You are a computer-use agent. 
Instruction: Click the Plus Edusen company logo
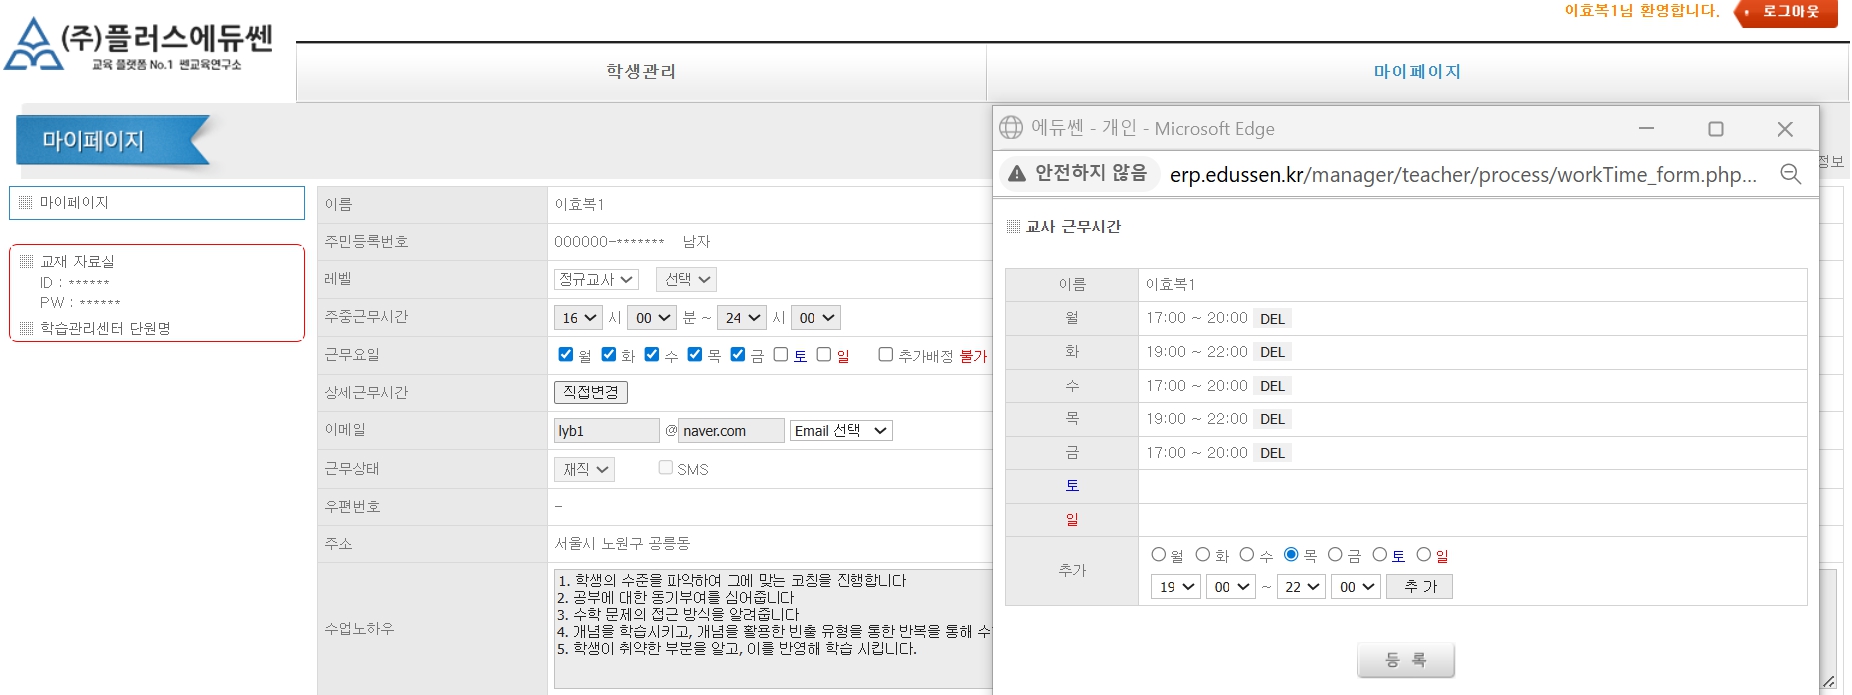point(138,45)
